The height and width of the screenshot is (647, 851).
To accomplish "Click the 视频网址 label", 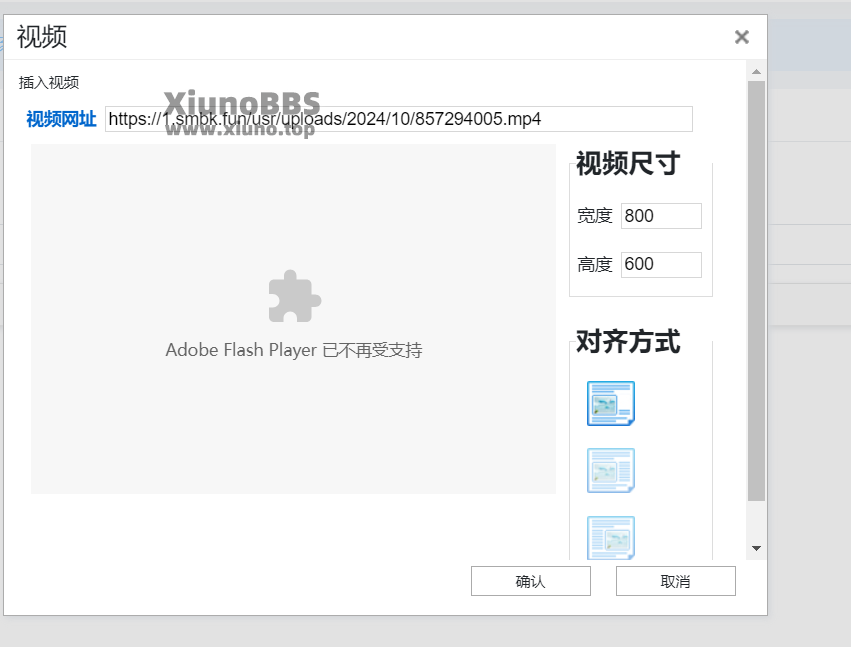I will tap(61, 119).
